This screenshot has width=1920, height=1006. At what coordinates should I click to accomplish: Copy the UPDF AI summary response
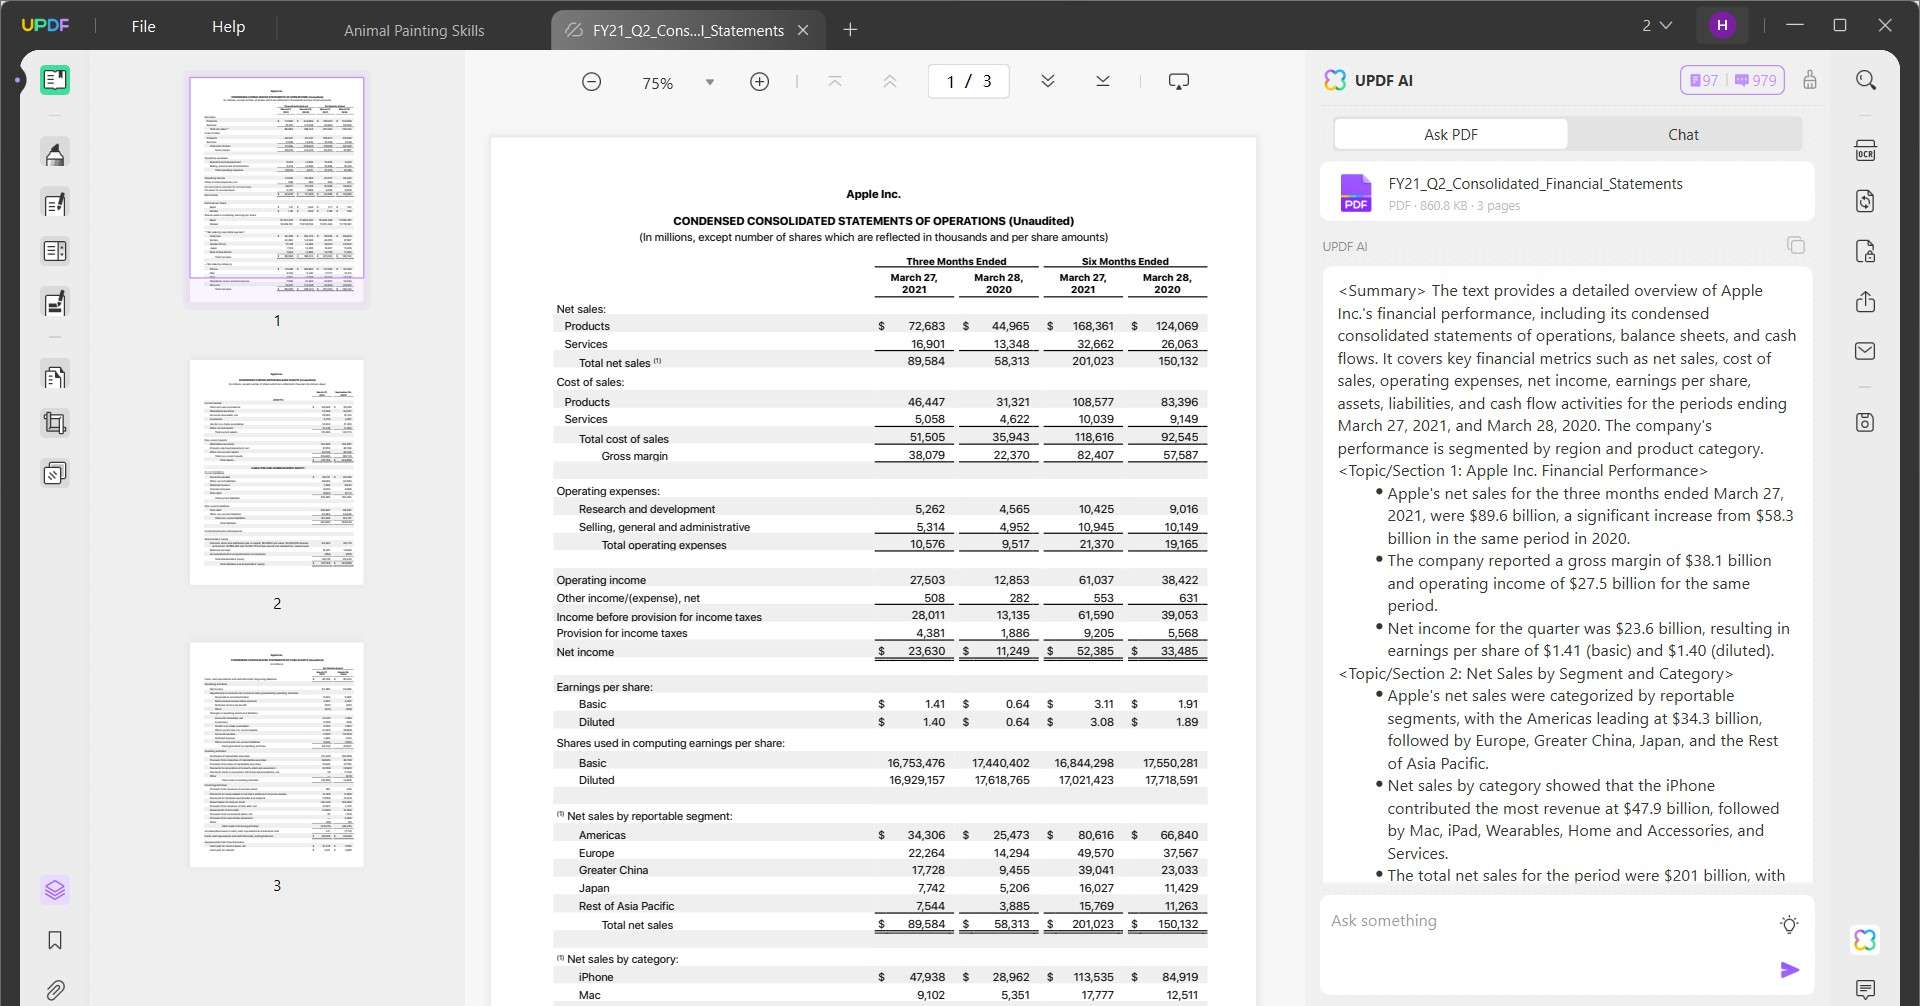click(1796, 246)
